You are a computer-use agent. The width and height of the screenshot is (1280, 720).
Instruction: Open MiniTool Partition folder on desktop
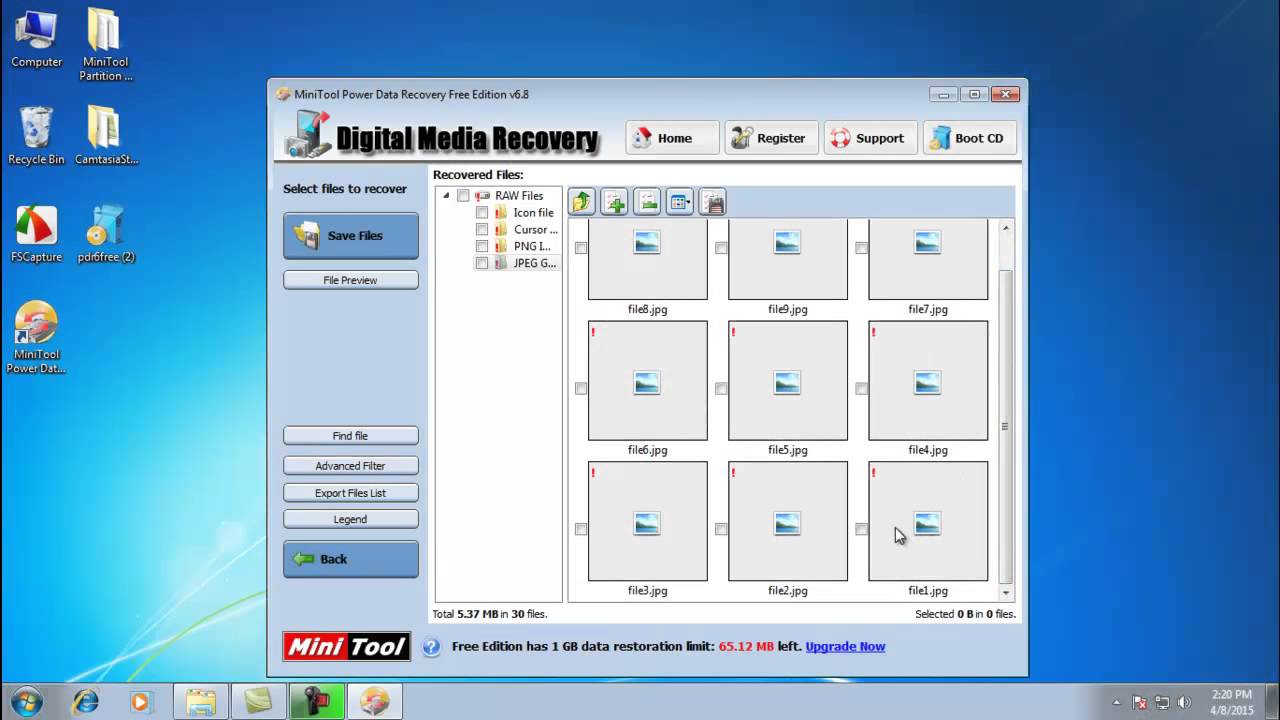(x=106, y=46)
